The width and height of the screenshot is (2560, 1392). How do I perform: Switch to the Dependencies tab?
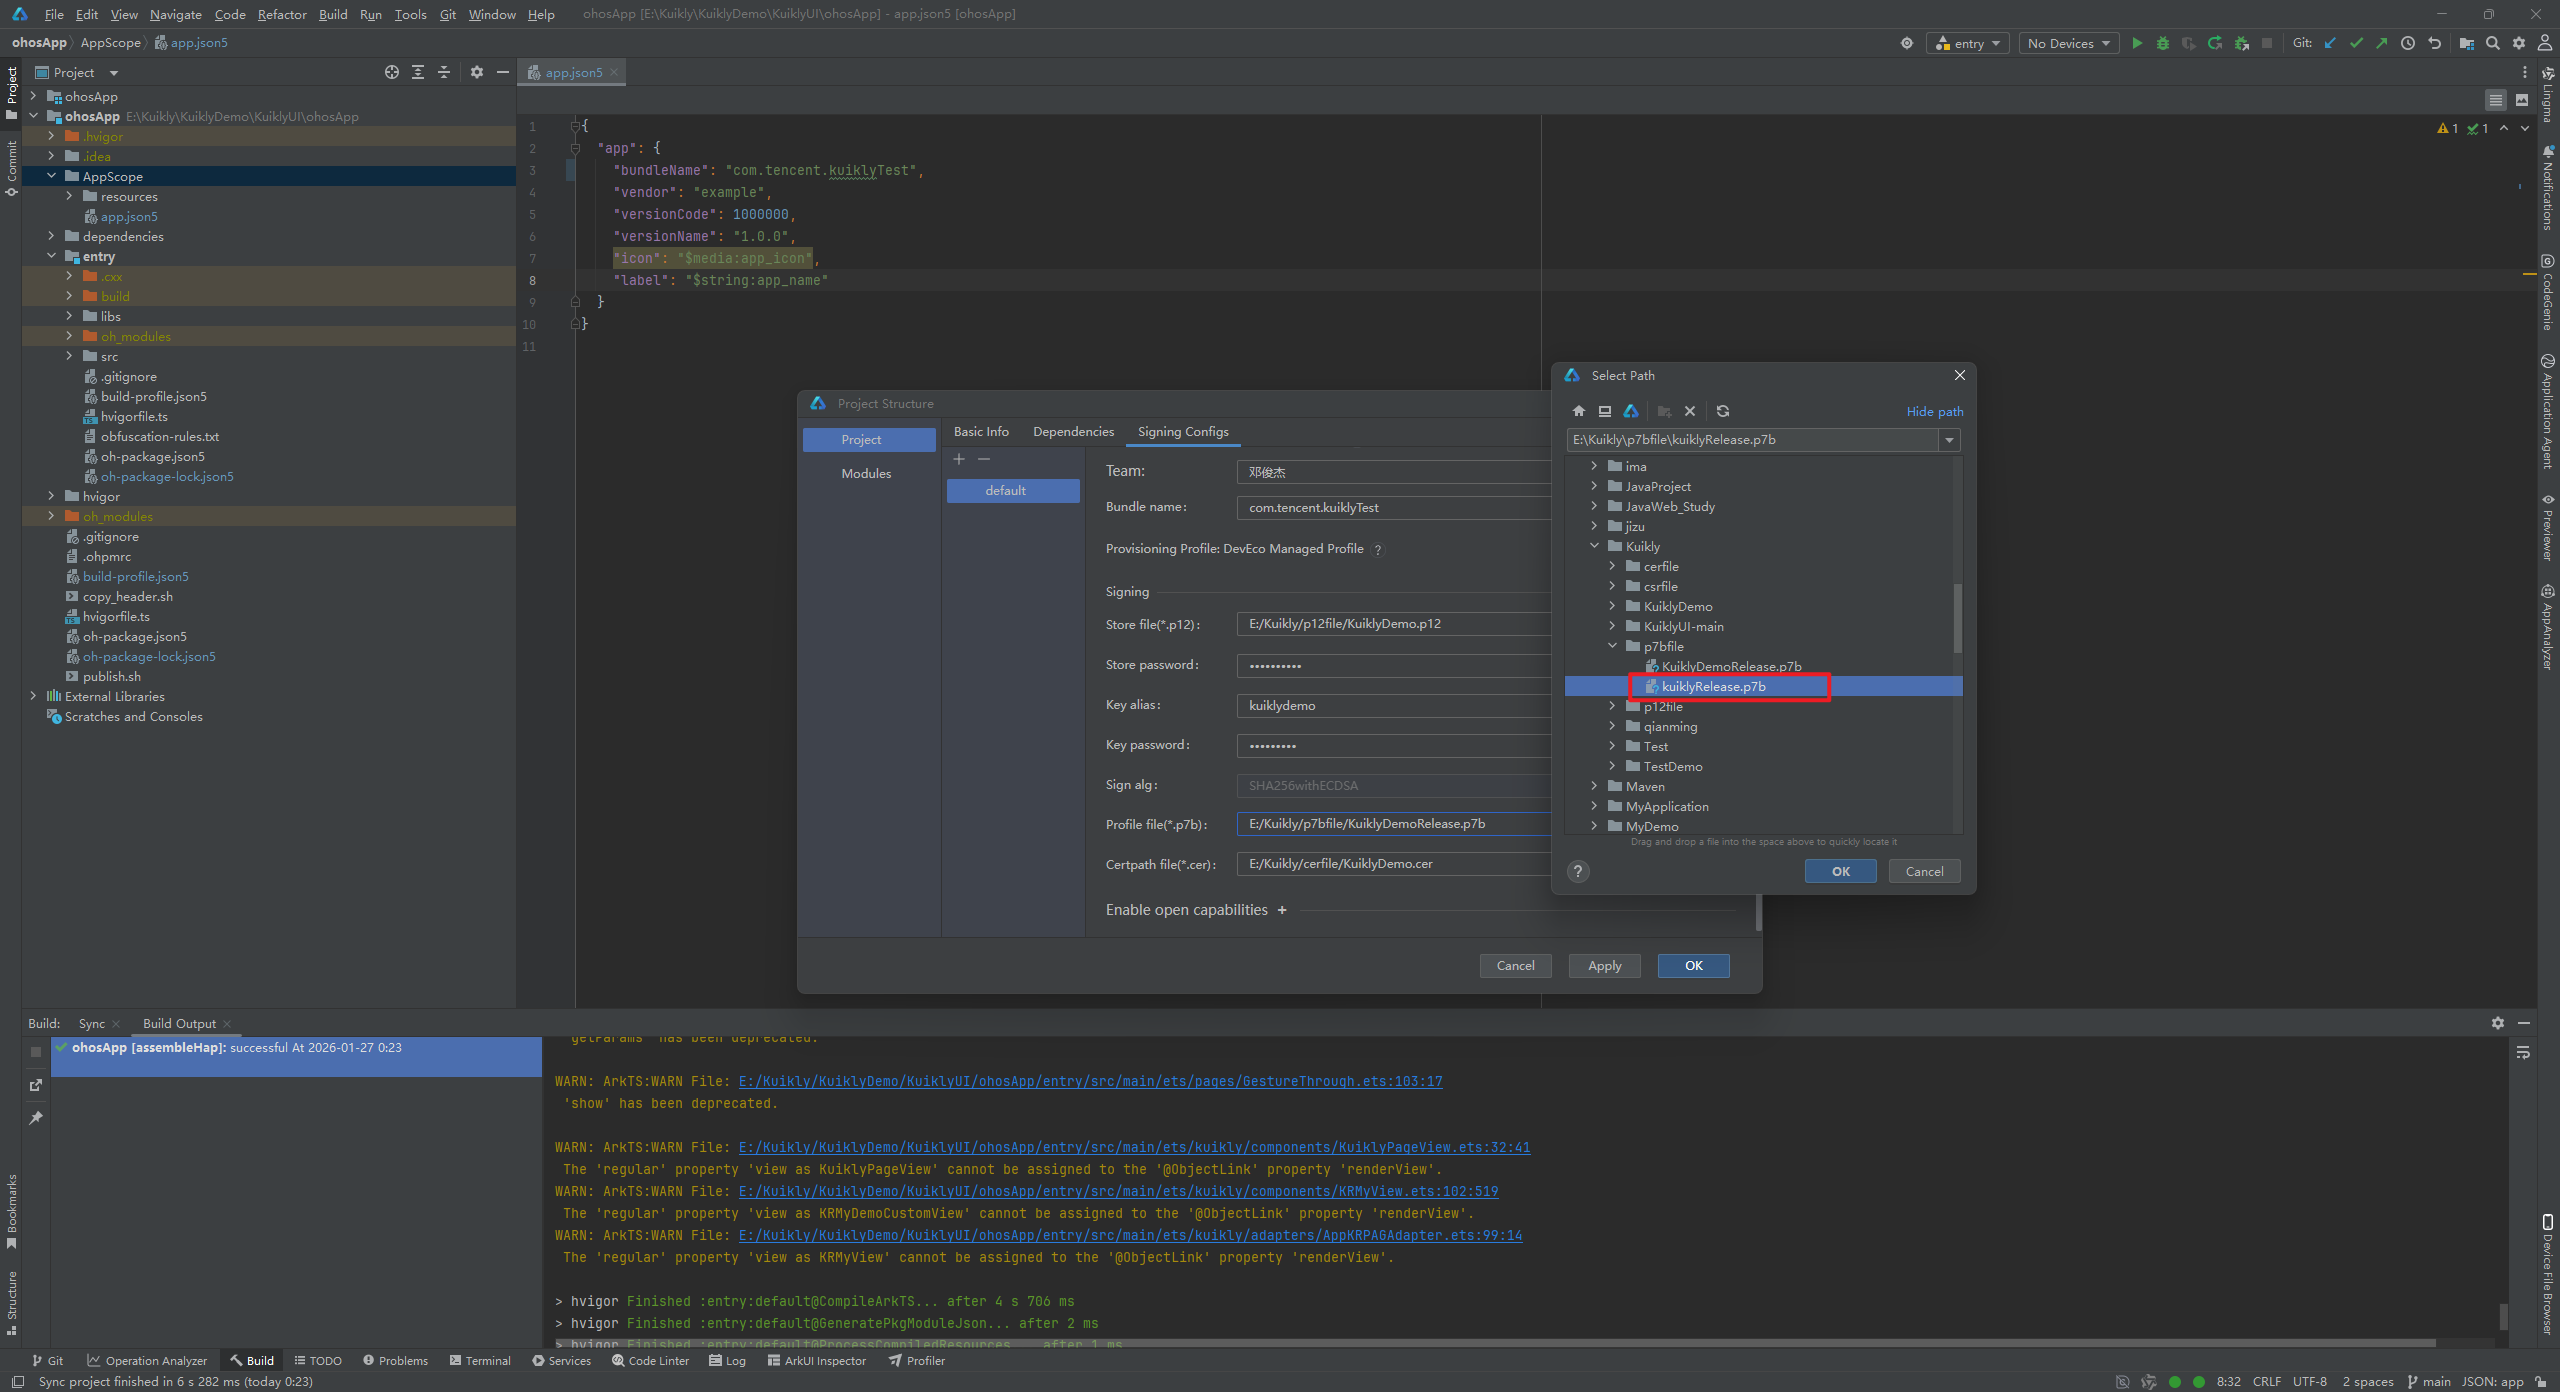[x=1073, y=431]
